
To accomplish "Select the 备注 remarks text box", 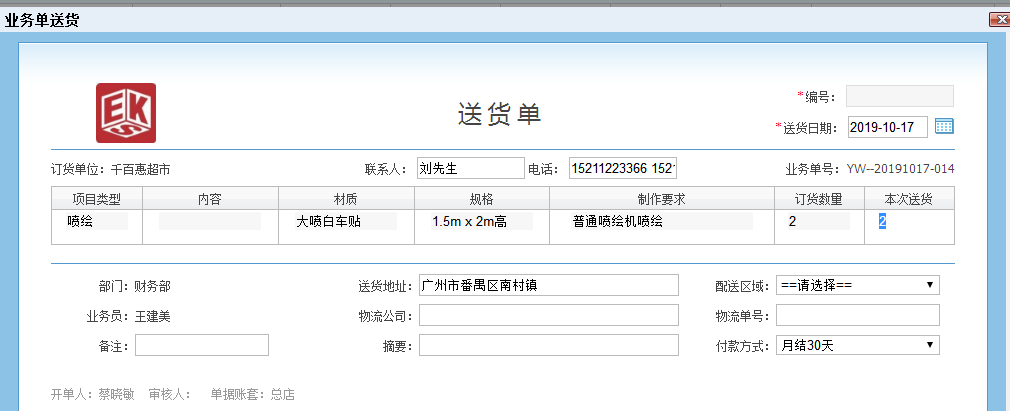I will click(x=202, y=345).
